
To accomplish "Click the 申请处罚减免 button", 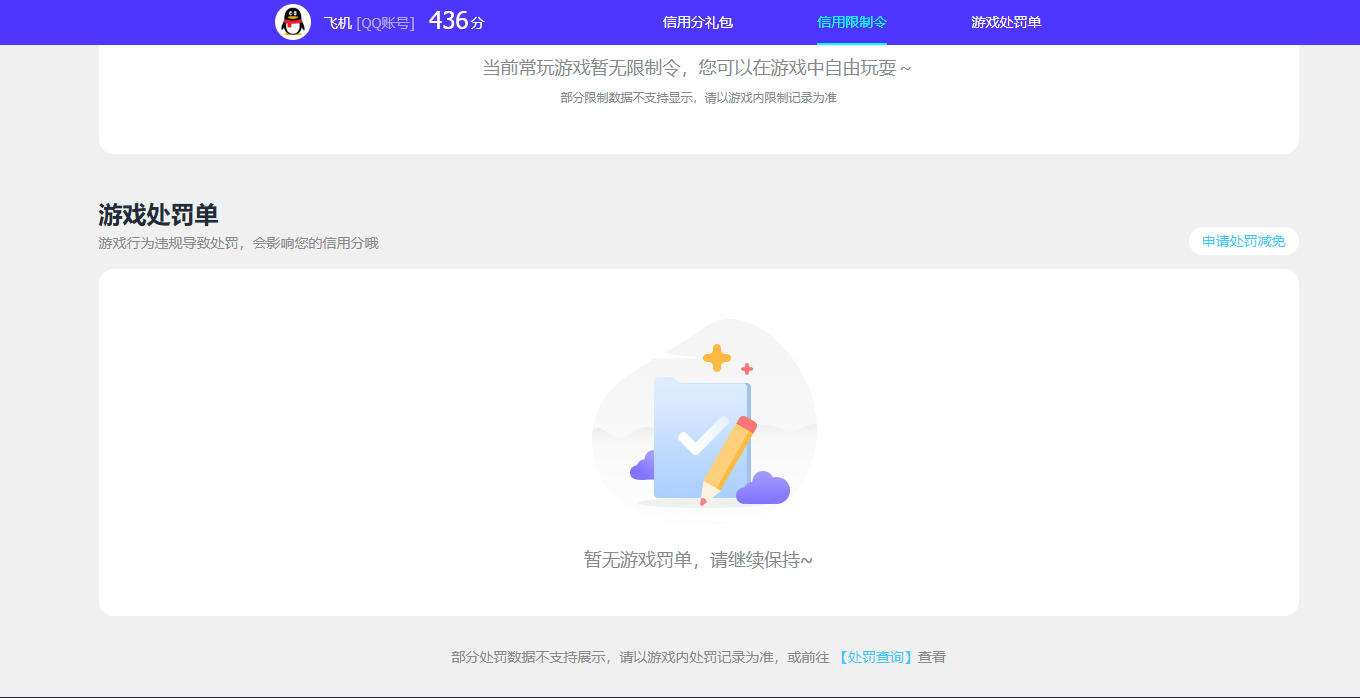I will (x=1244, y=241).
